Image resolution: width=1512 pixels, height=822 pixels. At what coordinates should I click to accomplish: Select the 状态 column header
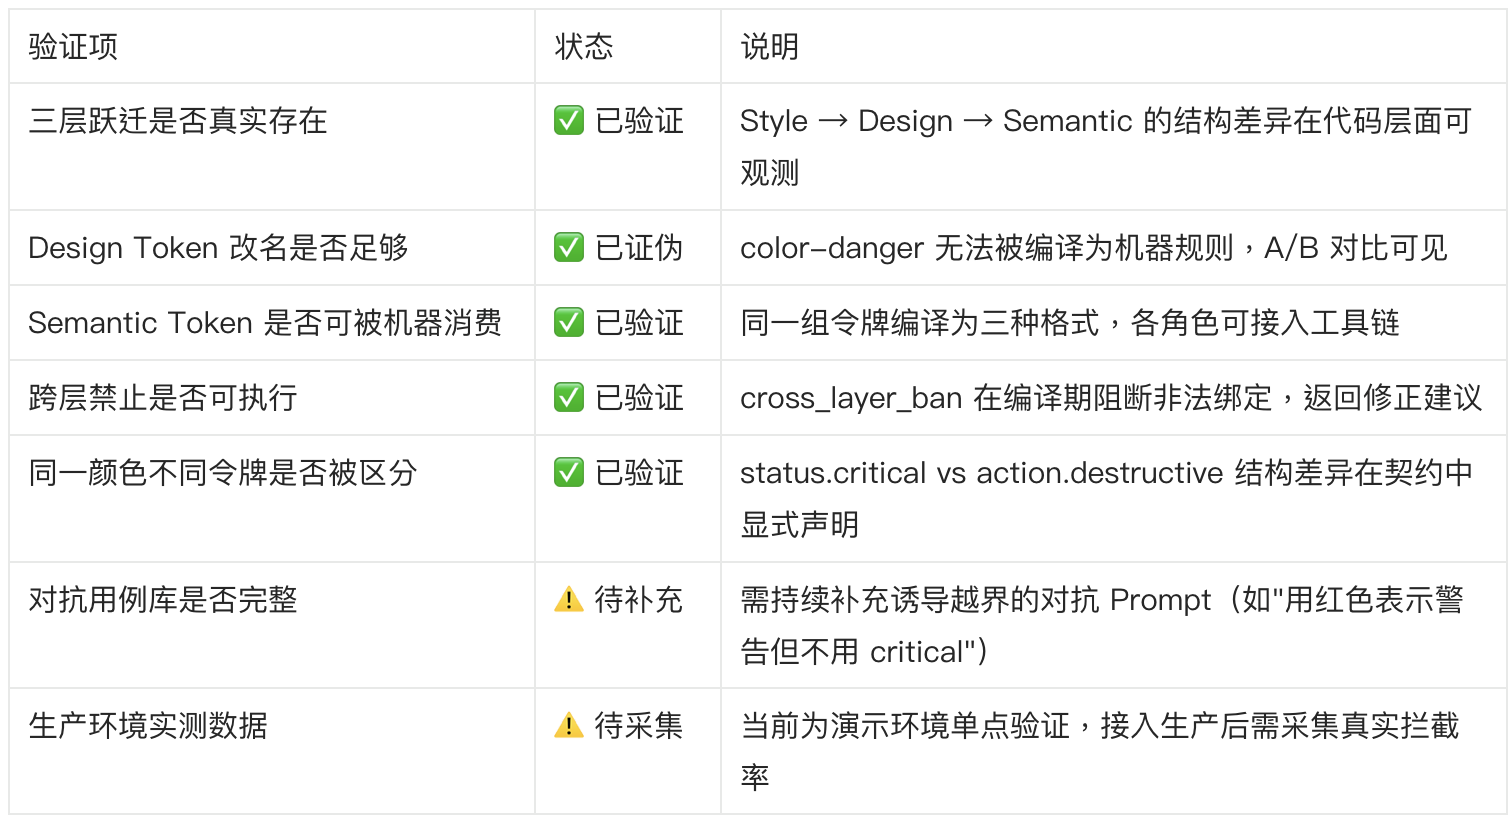coord(584,46)
